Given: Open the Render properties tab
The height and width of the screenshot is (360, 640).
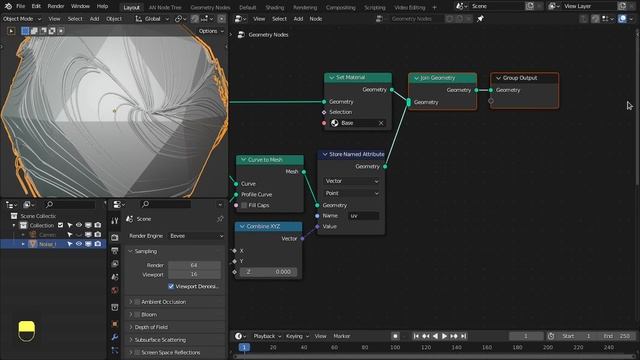Looking at the screenshot, I should click(115, 238).
